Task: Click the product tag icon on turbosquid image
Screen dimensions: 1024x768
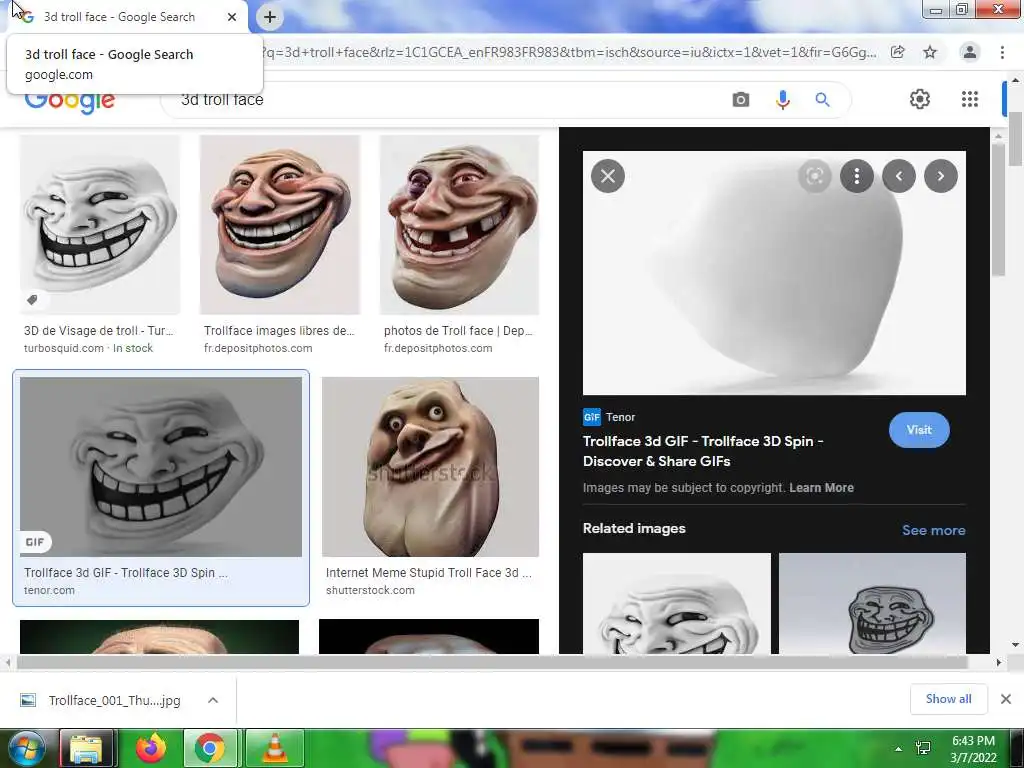Action: 32,300
